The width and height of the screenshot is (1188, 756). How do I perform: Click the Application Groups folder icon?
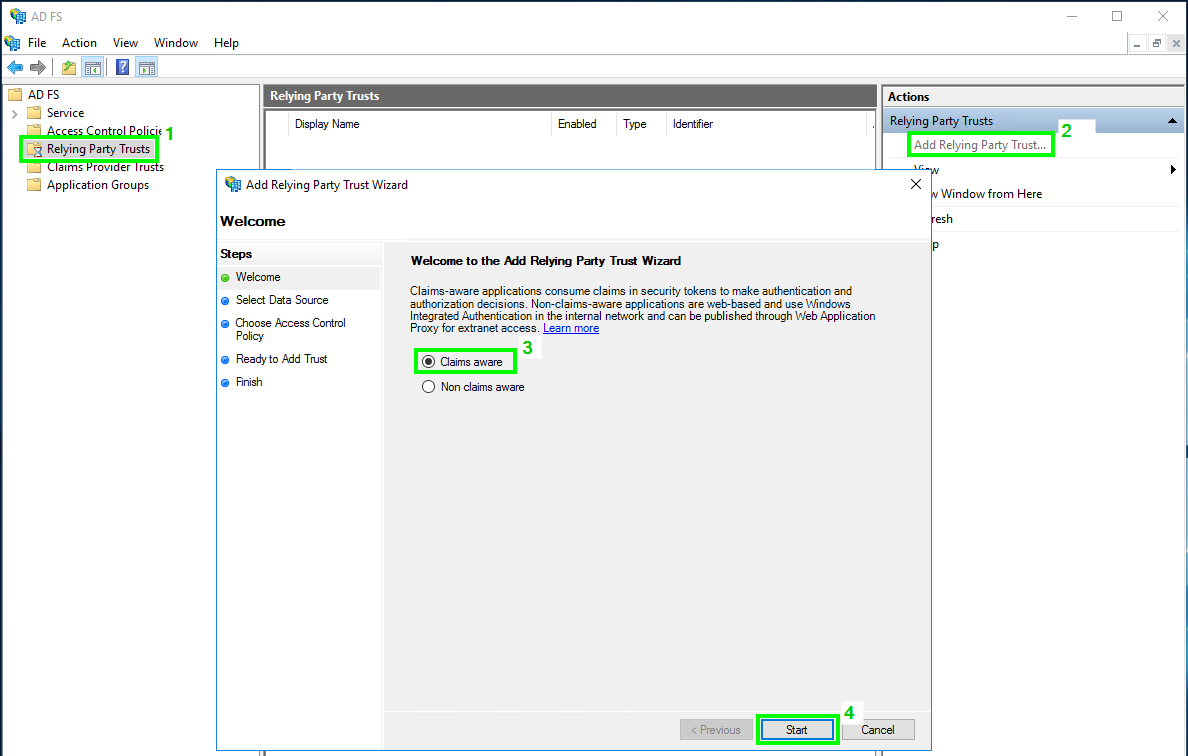(35, 185)
